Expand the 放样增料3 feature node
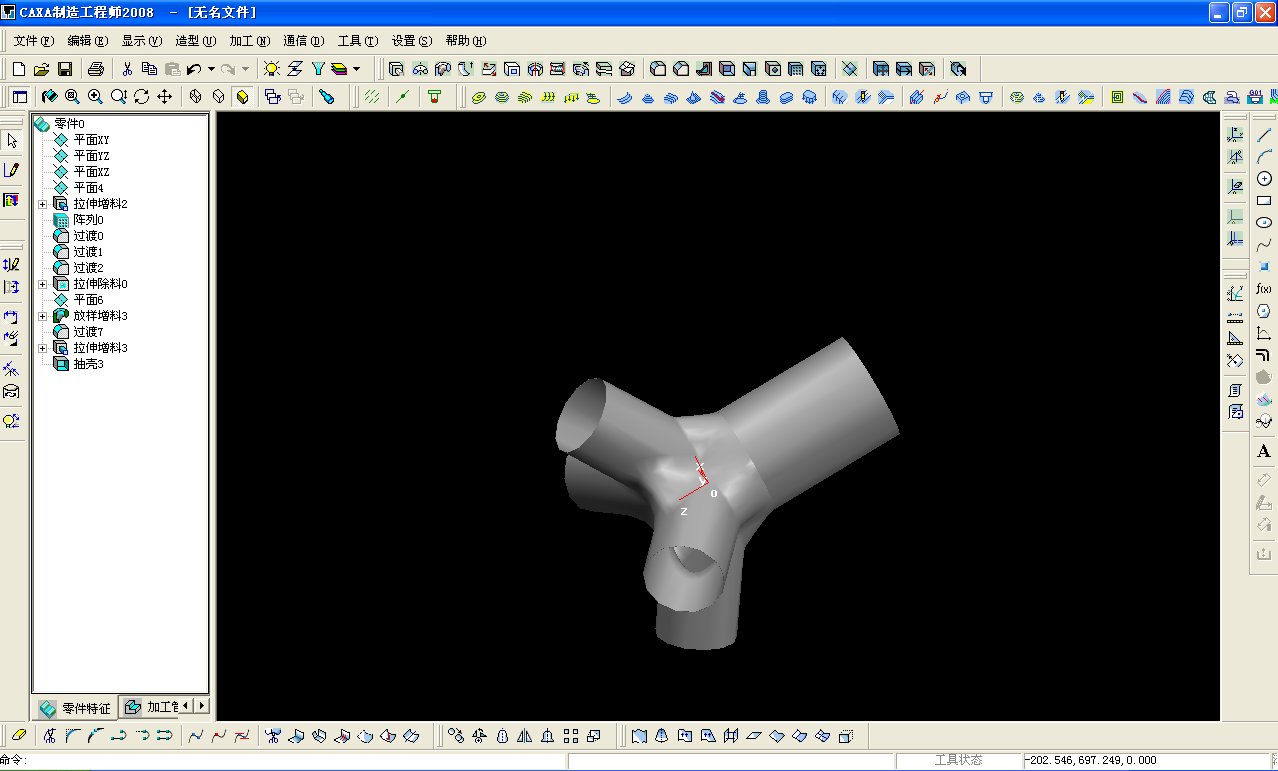 42,316
